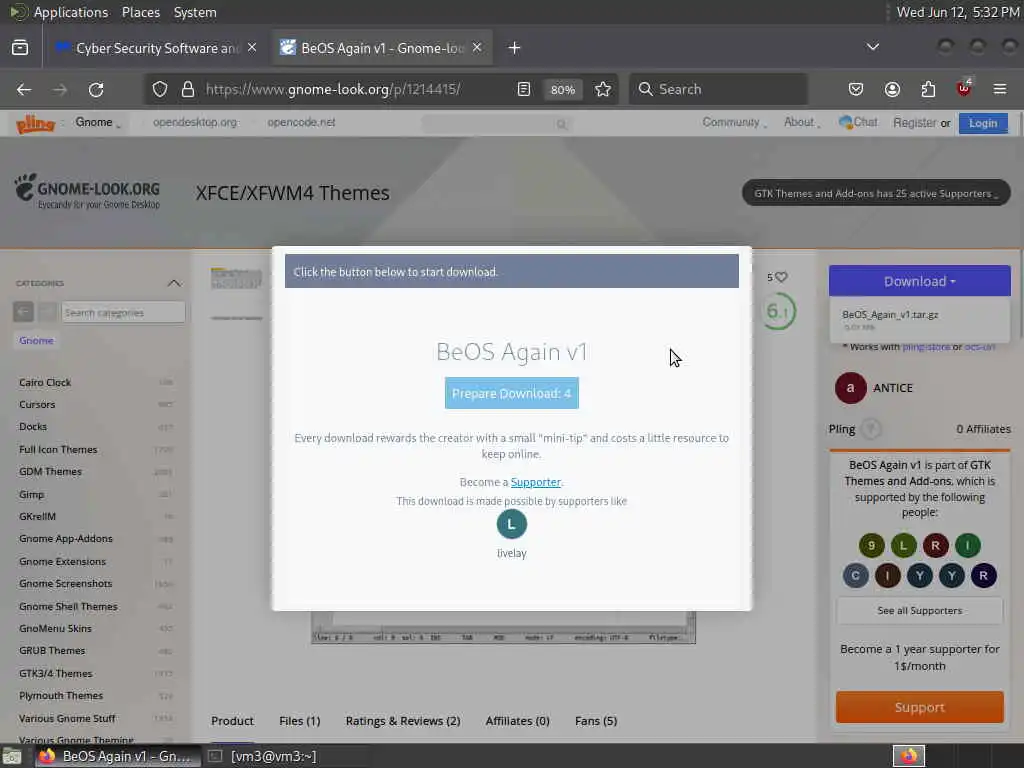Reload the current page
This screenshot has width=1024, height=768.
click(96, 89)
